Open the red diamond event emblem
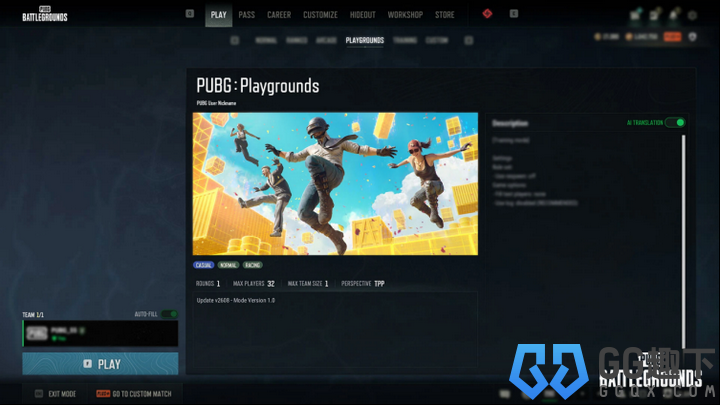Viewport: 720px width, 405px height. point(487,14)
